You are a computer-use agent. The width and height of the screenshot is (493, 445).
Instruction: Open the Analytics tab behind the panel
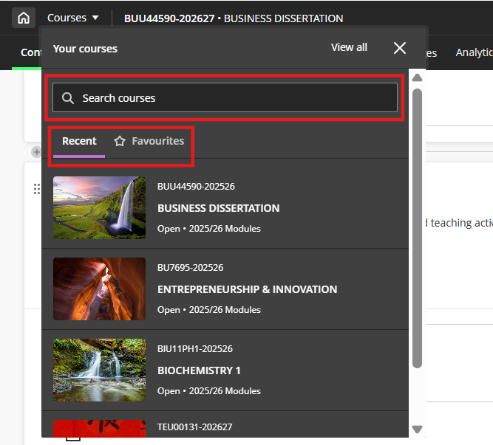coord(474,53)
